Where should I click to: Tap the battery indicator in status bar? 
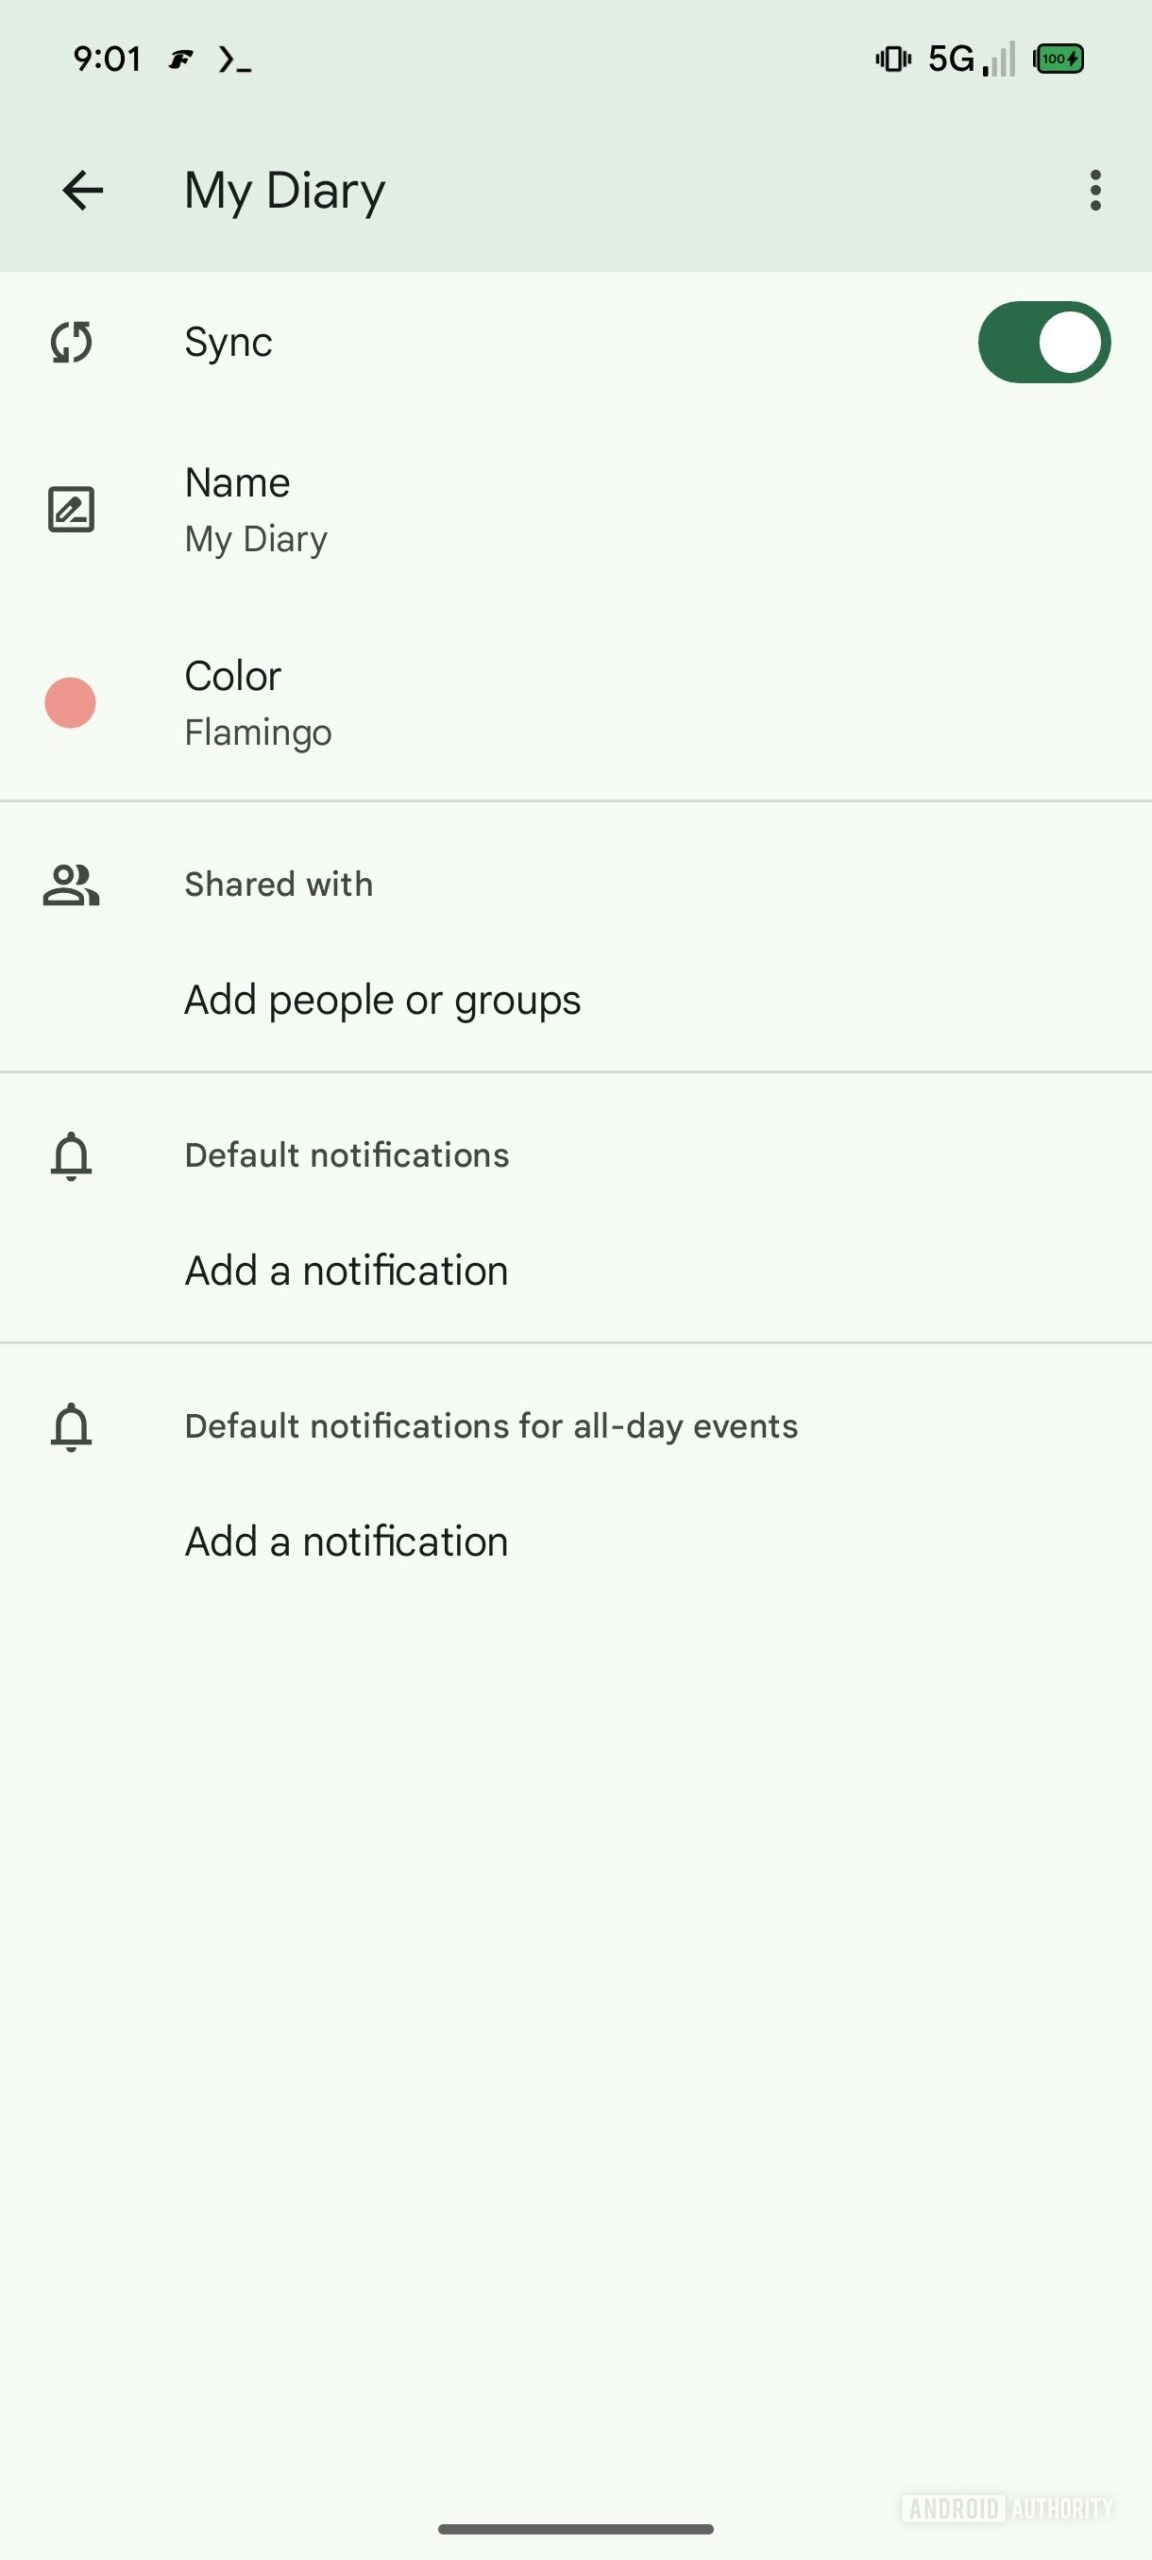(1058, 59)
